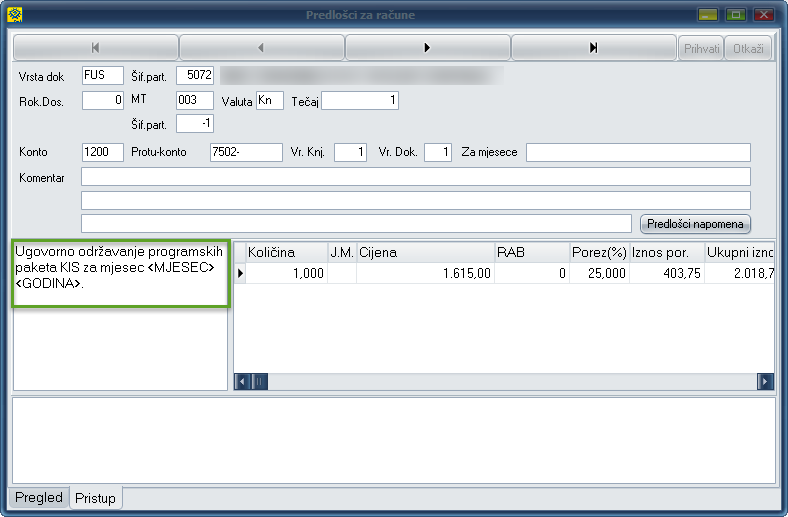Click the Količina column header
Screen dimensions: 788x517
pos(285,253)
